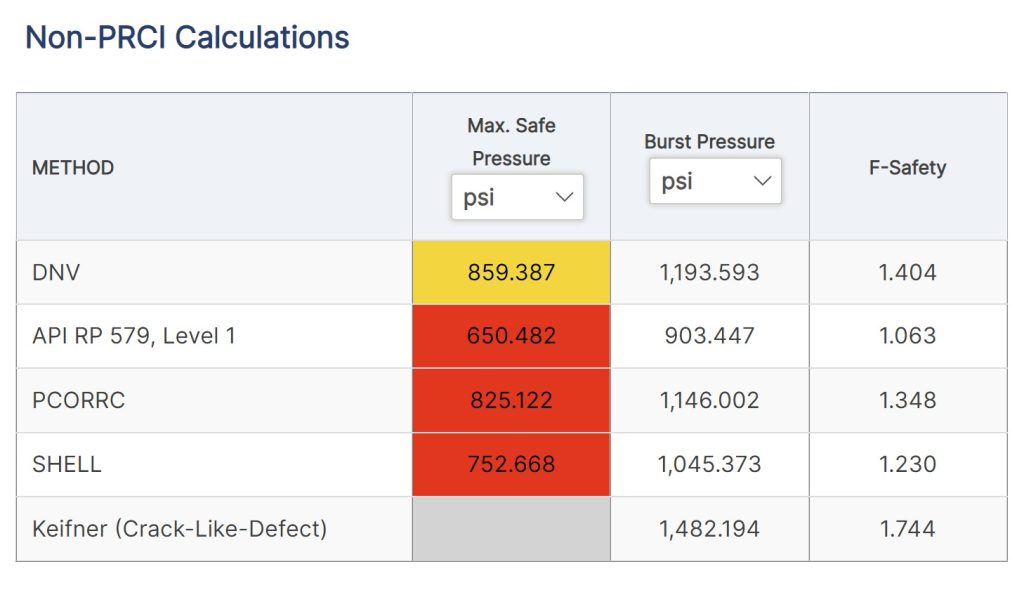This screenshot has width=1024, height=590.
Task: Open the Max. Safe Pressure unit dropdown
Action: [x=516, y=197]
